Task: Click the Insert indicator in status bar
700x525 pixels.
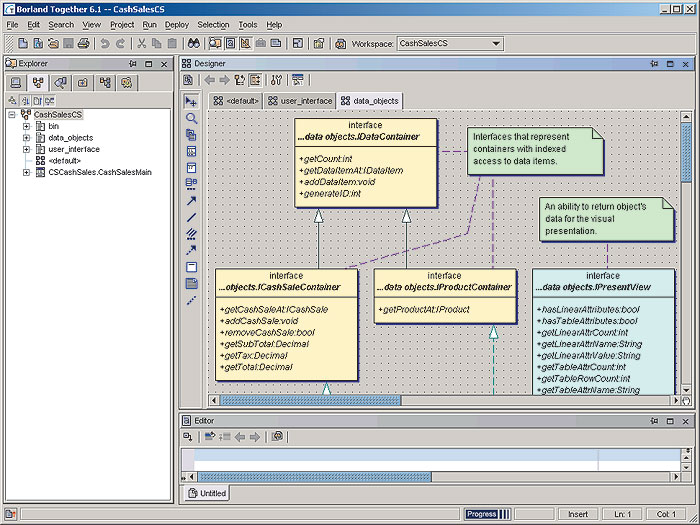Action: 578,514
